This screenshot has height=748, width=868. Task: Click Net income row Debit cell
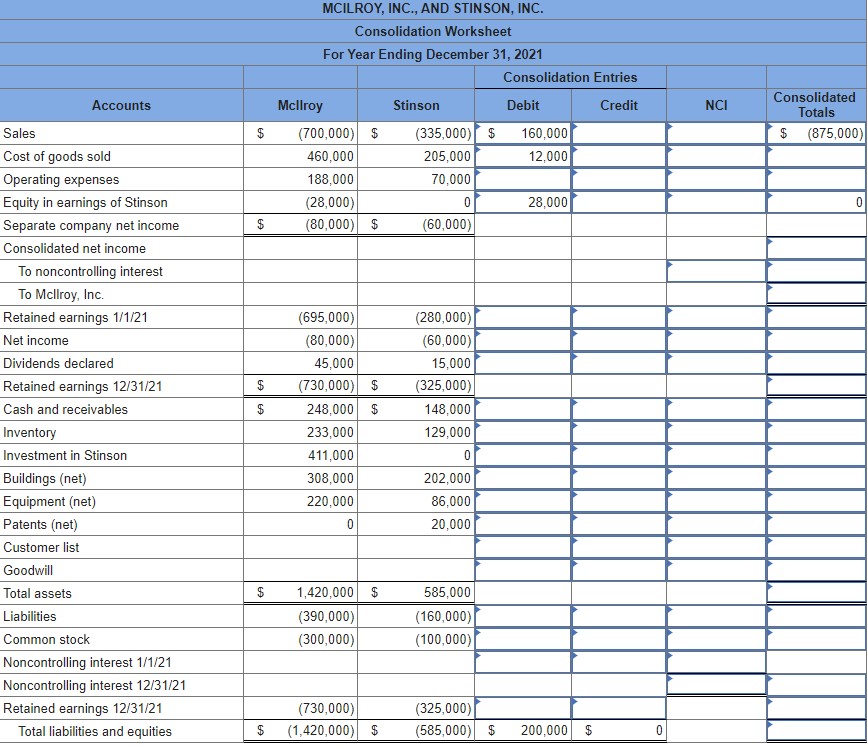coord(523,341)
